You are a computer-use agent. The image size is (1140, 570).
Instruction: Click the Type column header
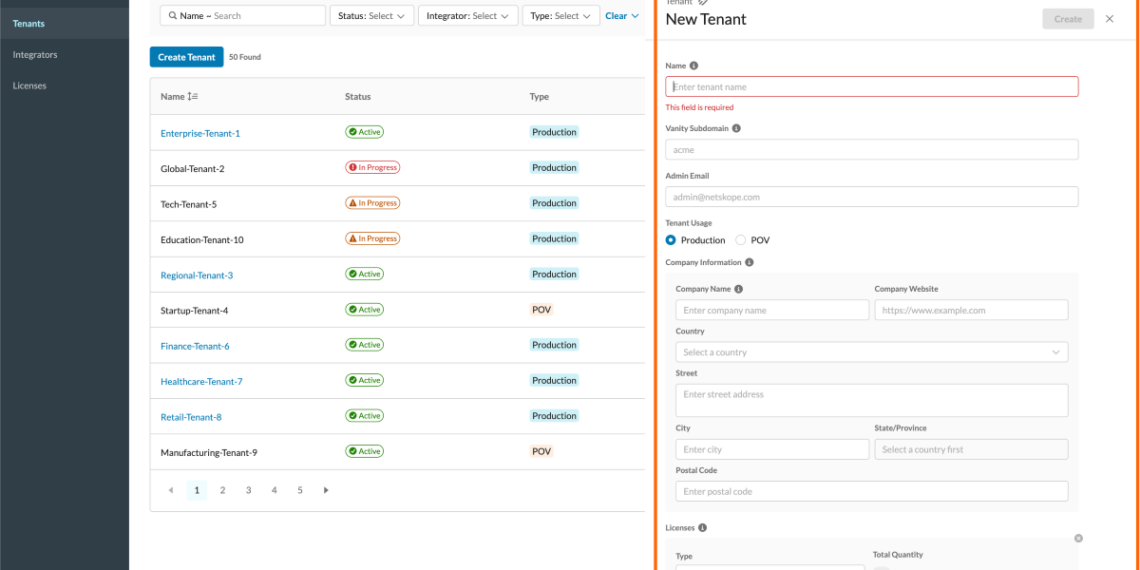[x=539, y=97]
